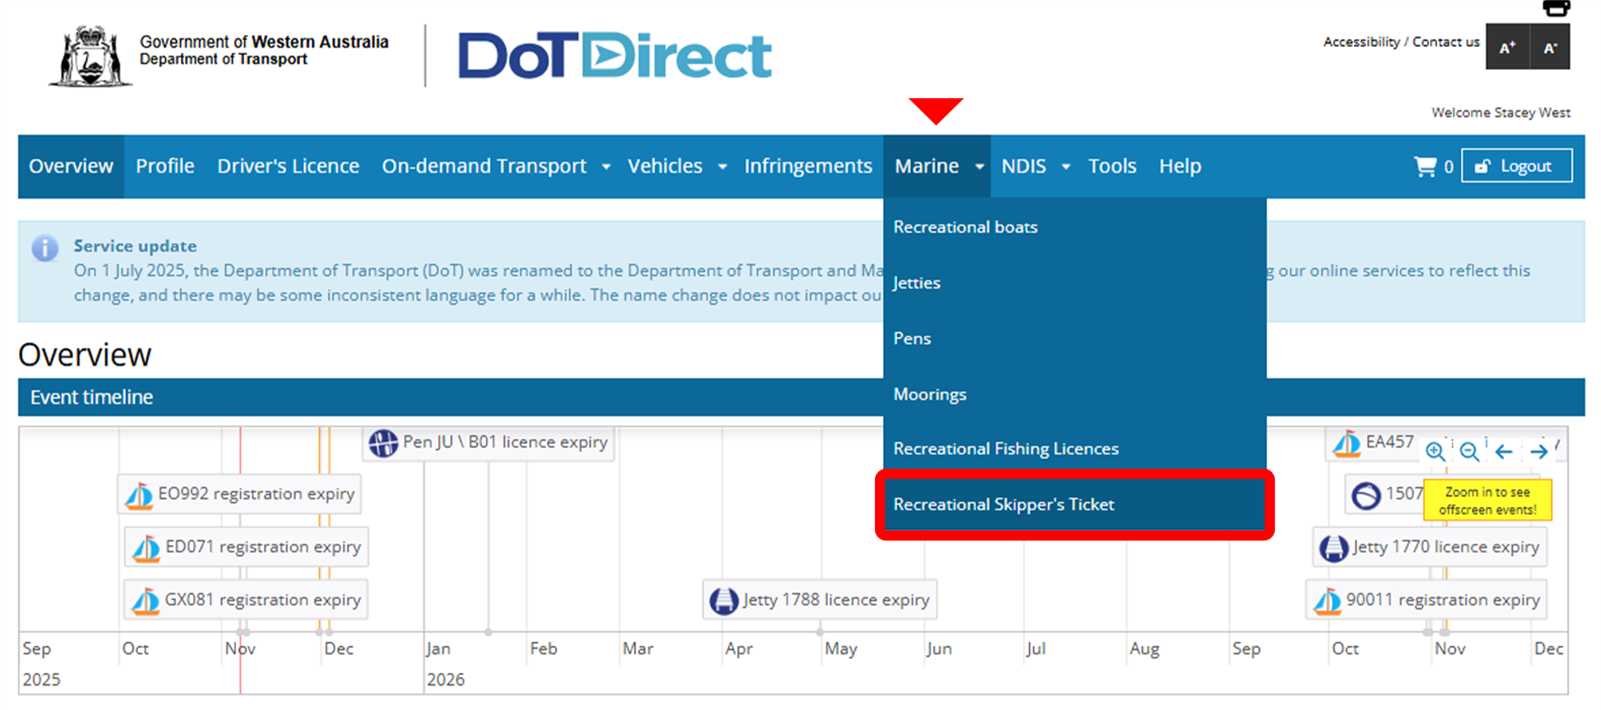Select the Jetty 1788 licence expiry event
Screen dimensions: 1601x710
pos(822,600)
